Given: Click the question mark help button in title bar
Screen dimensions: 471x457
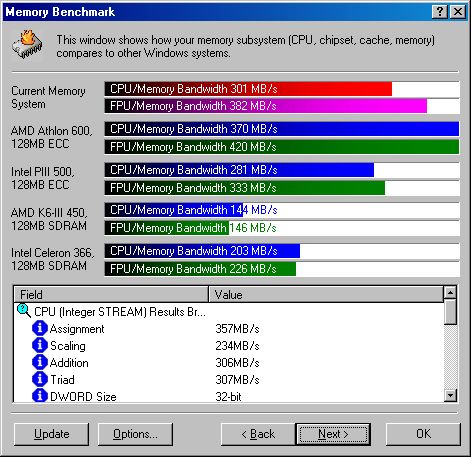Looking at the screenshot, I should (x=439, y=12).
